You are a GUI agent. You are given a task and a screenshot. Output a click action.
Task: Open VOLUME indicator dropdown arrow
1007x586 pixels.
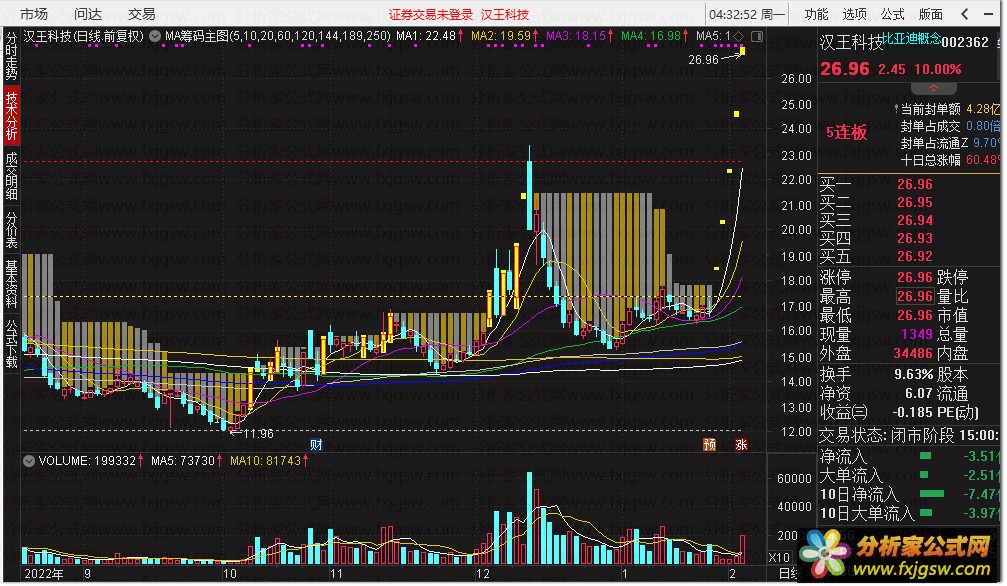[29, 461]
